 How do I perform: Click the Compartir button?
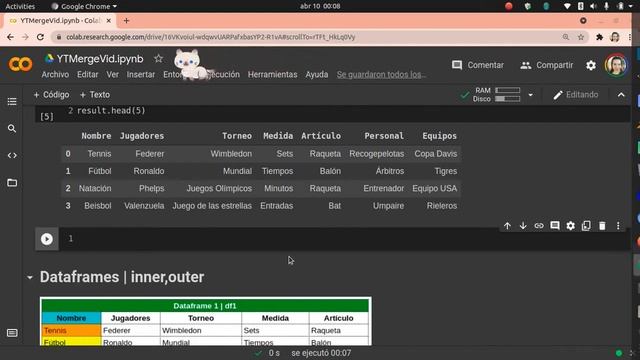click(x=547, y=65)
